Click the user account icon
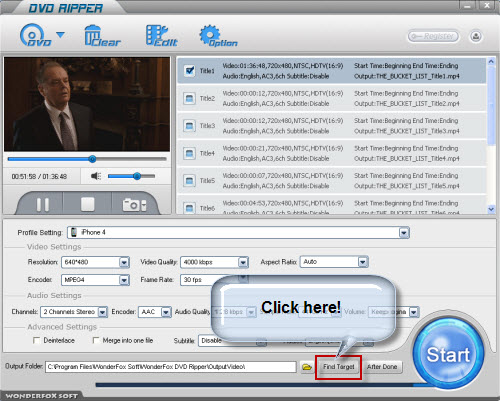 (x=476, y=36)
